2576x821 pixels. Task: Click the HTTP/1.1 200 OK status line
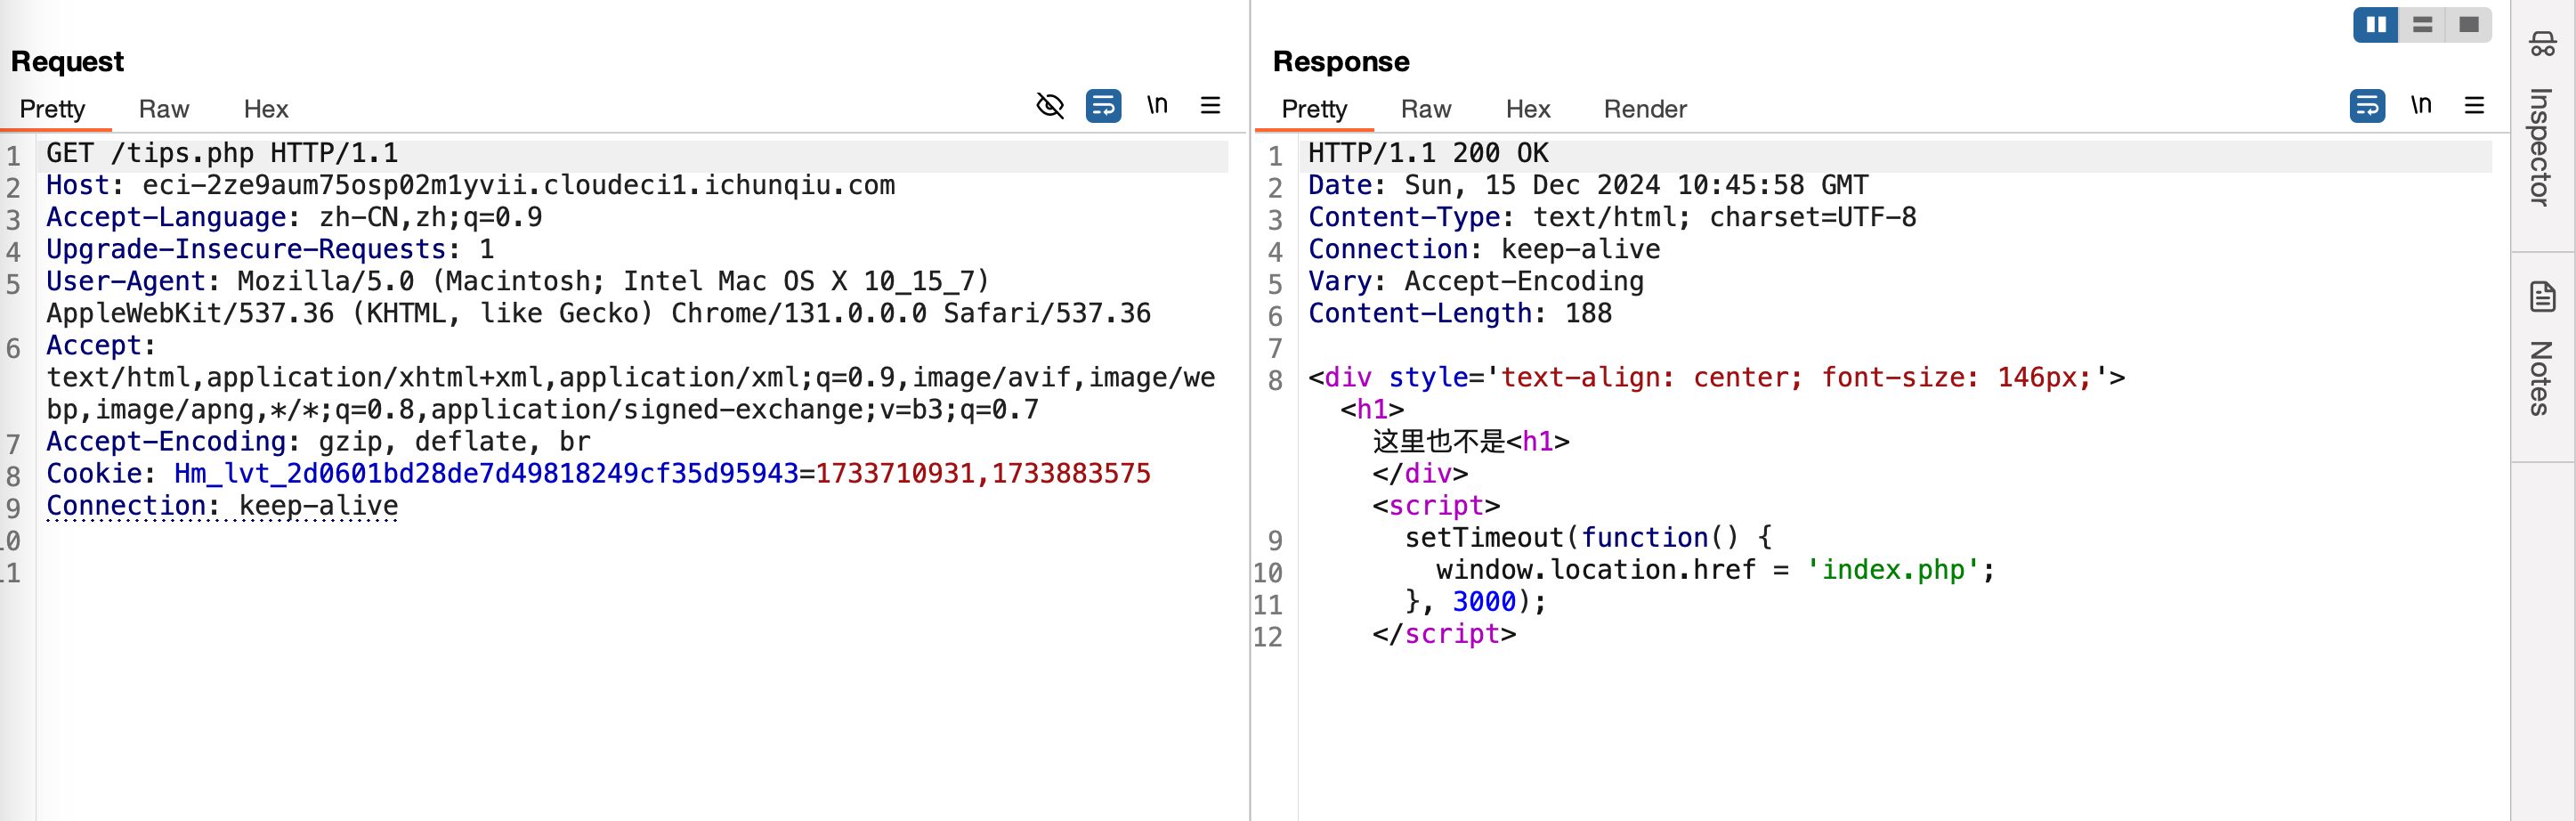(1428, 153)
